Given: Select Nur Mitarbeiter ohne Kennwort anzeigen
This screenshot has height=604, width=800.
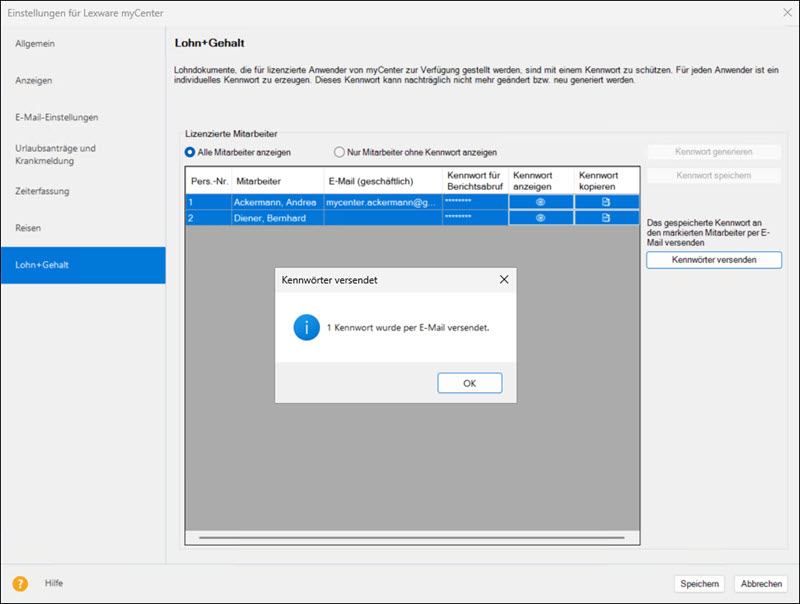Looking at the screenshot, I should pyautogui.click(x=339, y=152).
